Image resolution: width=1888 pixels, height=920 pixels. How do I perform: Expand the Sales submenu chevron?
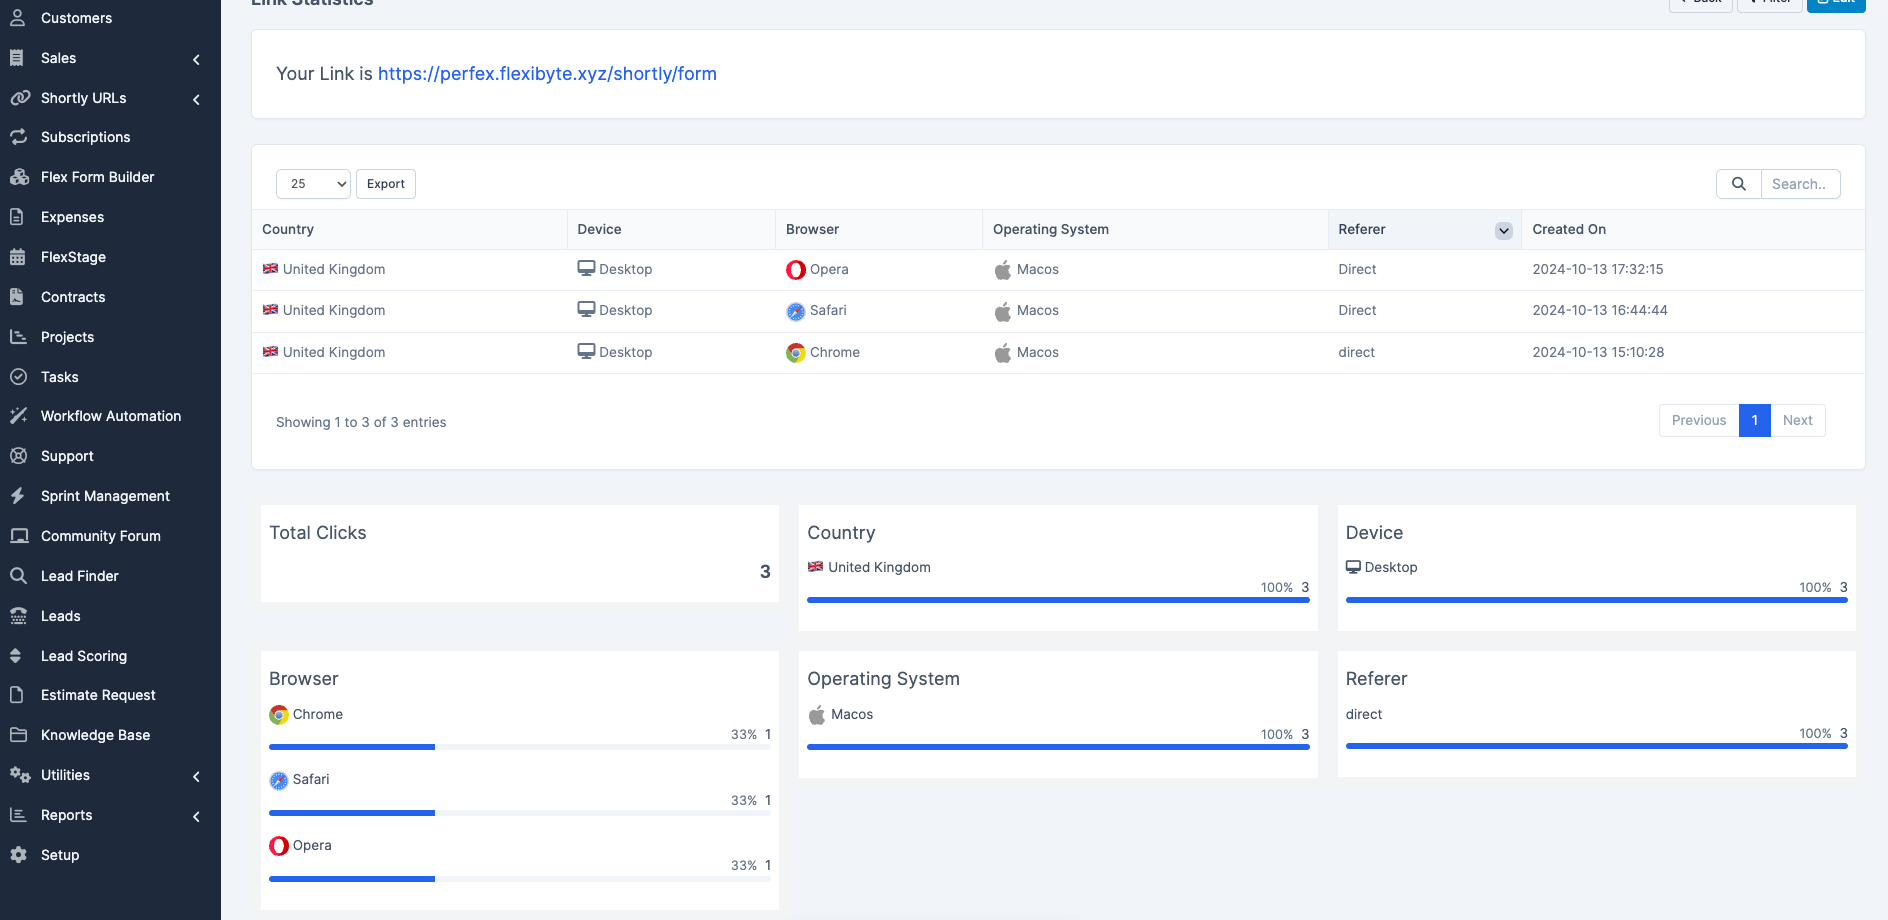click(x=197, y=59)
